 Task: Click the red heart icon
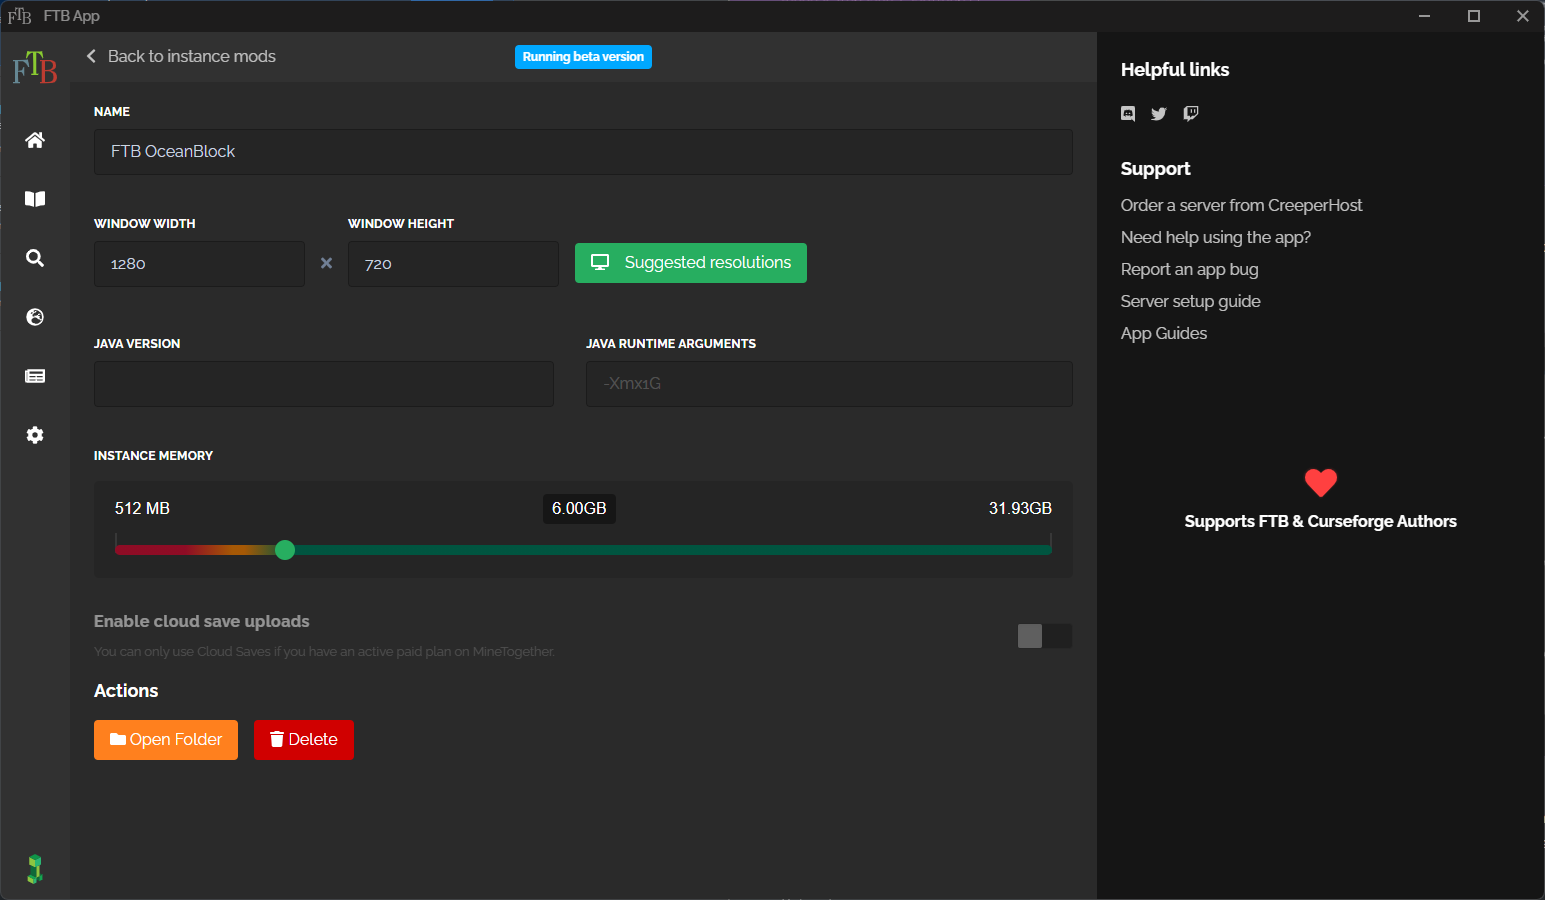point(1321,483)
